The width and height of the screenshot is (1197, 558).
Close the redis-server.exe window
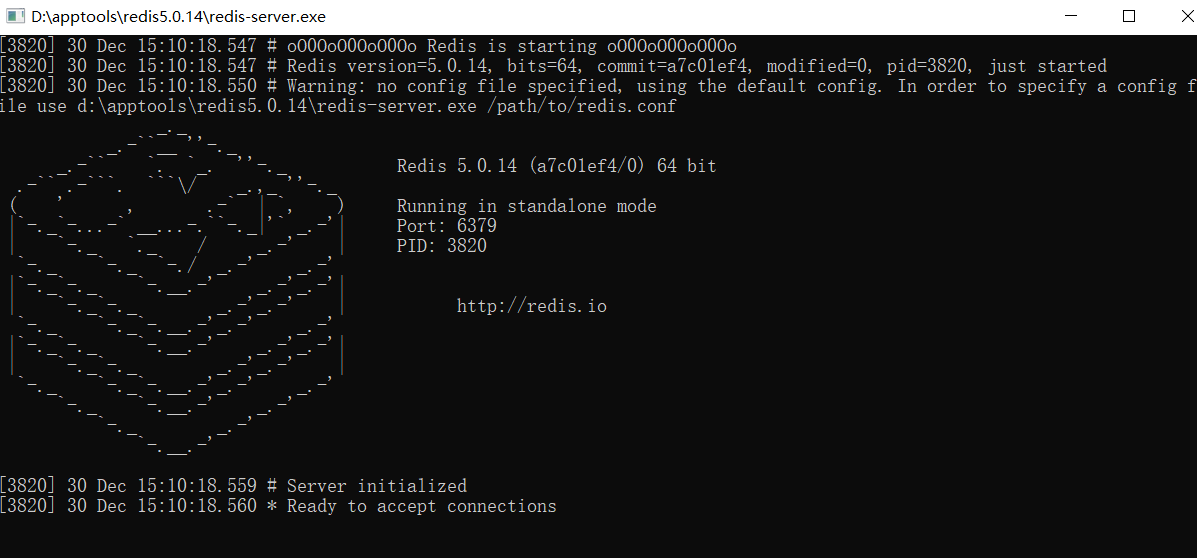point(1179,16)
